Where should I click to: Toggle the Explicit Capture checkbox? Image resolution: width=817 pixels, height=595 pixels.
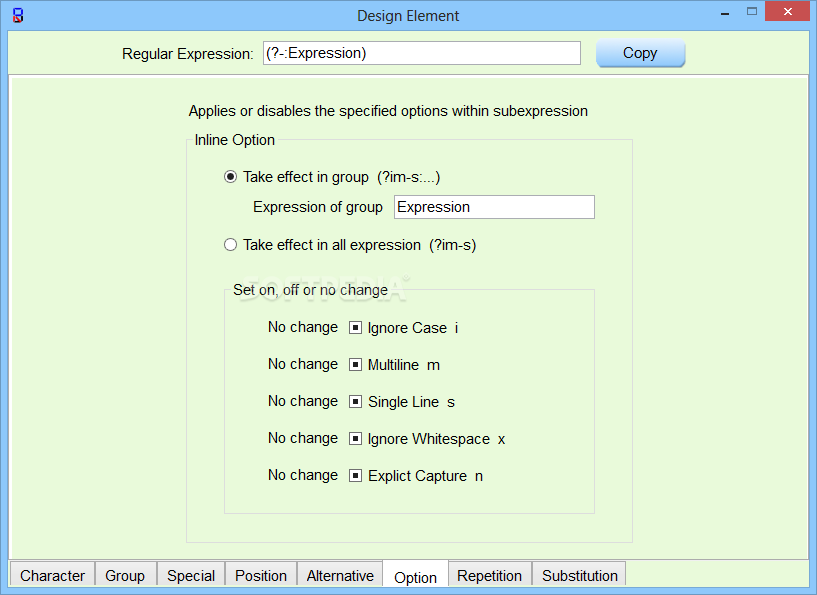coord(355,476)
